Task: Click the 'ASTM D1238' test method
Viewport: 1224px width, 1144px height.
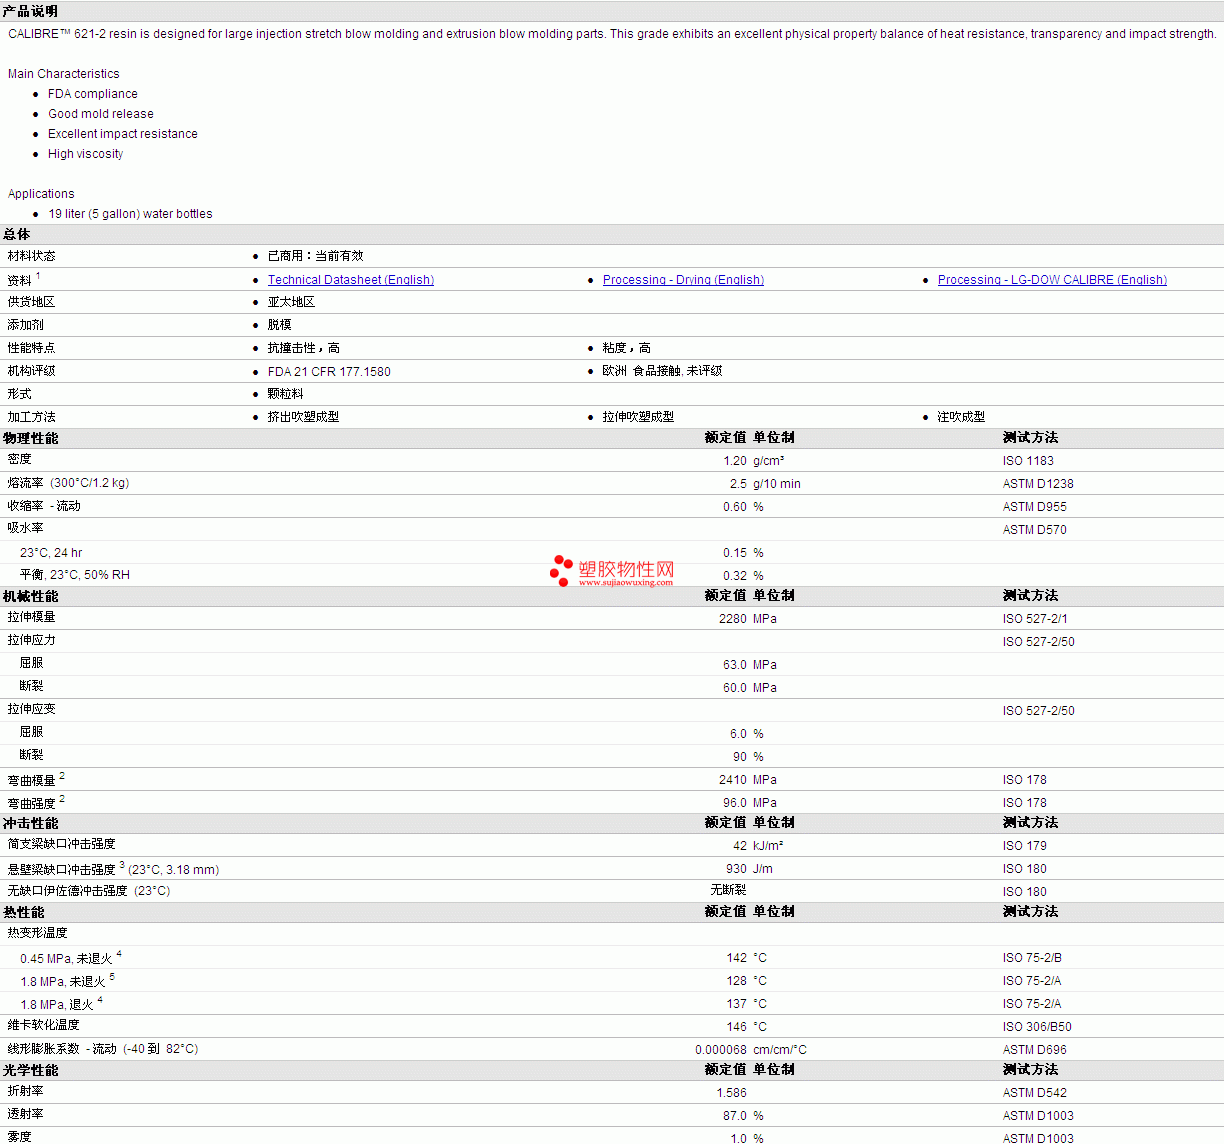Action: 1038,484
